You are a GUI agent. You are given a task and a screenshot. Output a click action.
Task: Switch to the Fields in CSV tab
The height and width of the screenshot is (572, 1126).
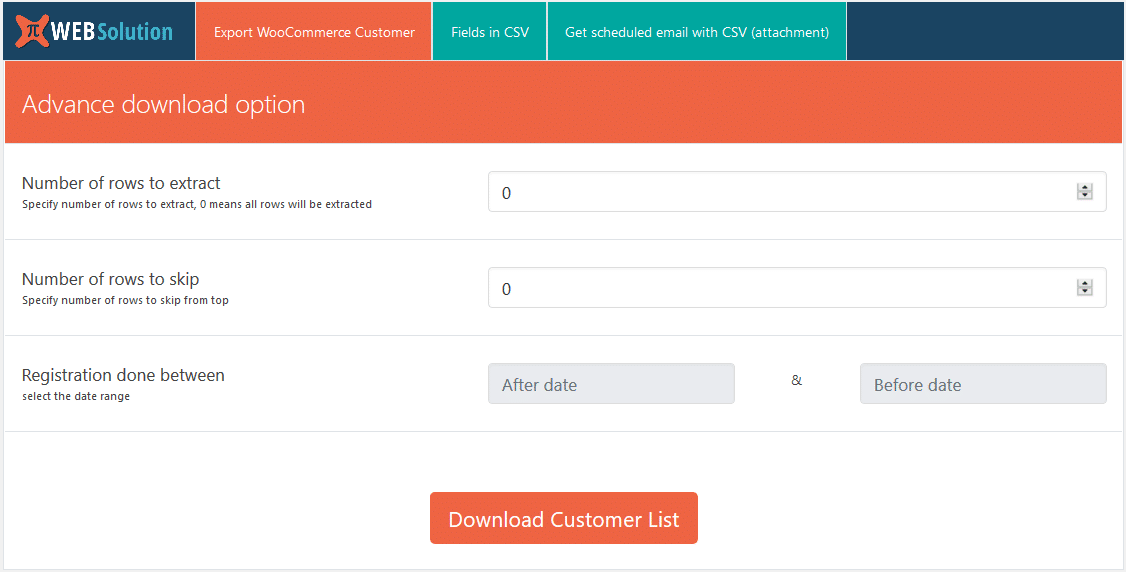coord(490,32)
